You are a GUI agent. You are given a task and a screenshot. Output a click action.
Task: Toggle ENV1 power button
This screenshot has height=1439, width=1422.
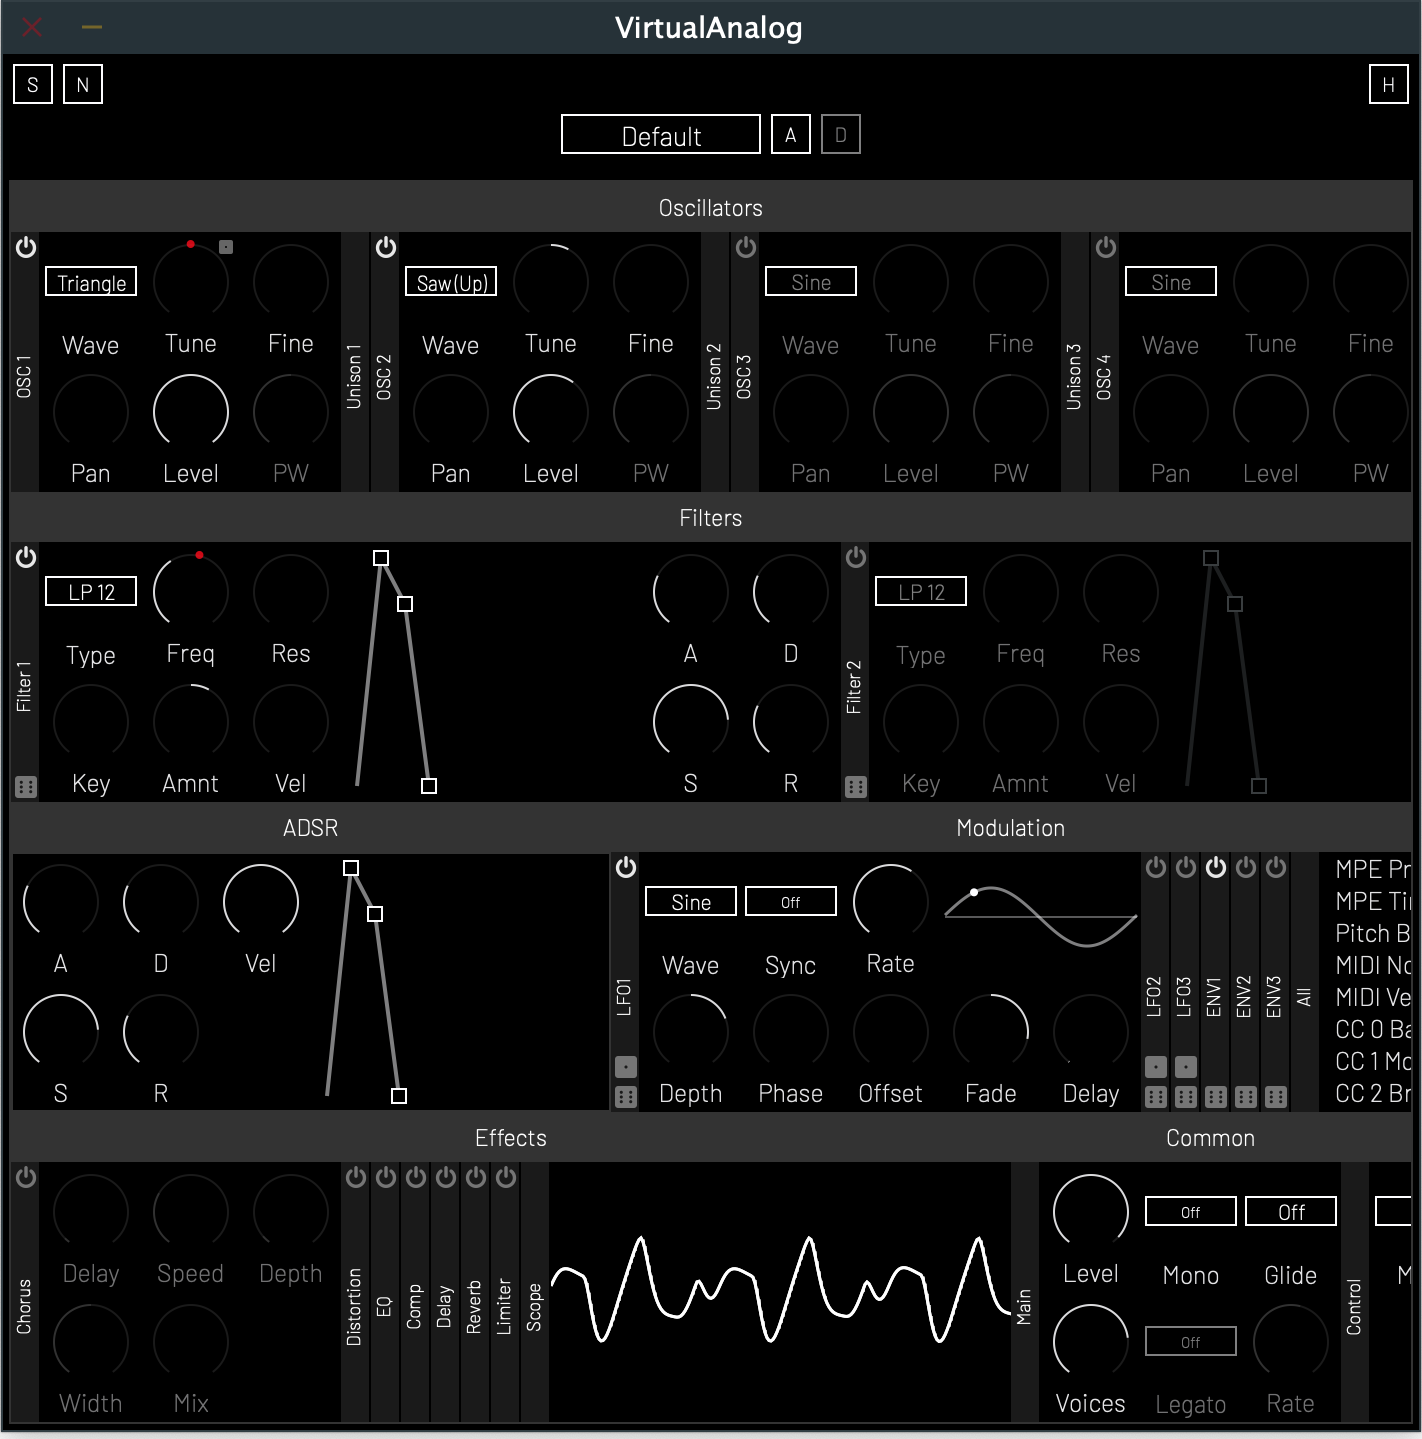(1216, 867)
